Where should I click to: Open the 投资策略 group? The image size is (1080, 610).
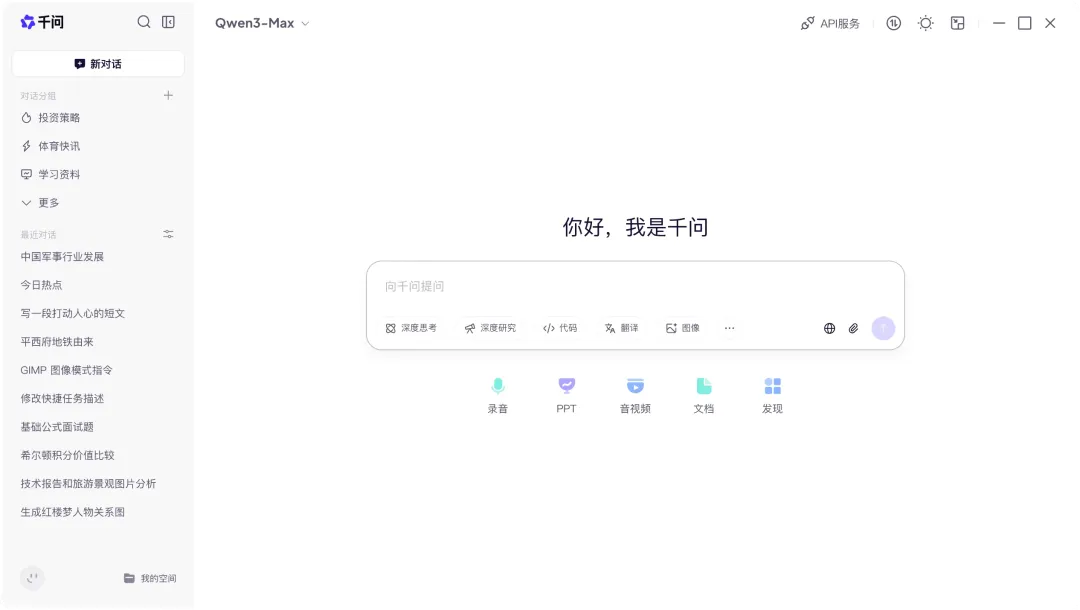(50, 118)
